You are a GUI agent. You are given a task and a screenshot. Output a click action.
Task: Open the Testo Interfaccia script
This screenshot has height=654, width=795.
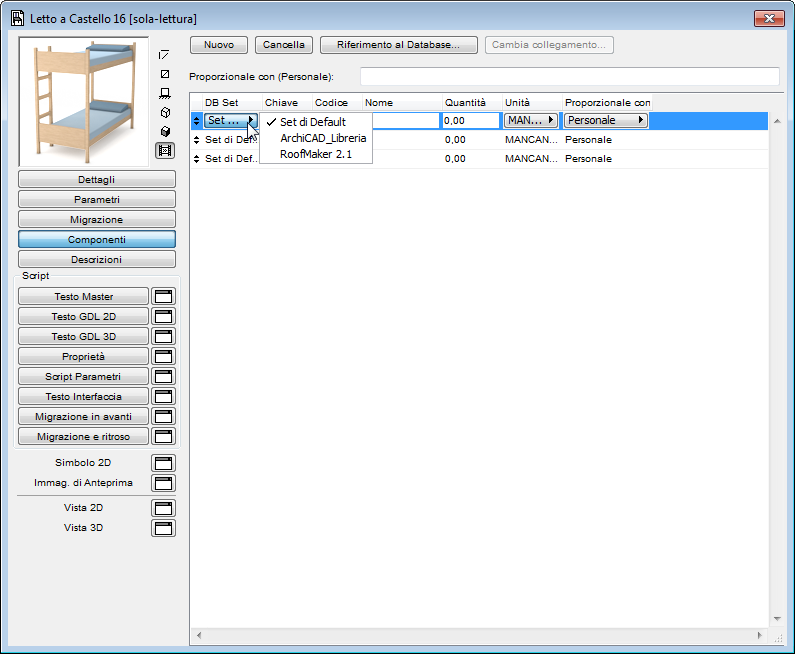84,396
